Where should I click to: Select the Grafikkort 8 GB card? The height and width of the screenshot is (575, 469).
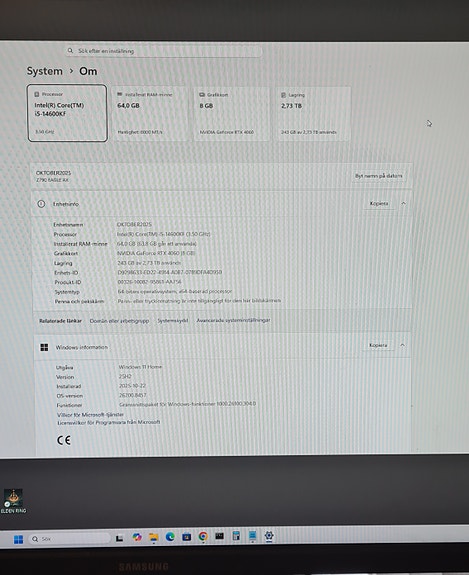[x=232, y=114]
